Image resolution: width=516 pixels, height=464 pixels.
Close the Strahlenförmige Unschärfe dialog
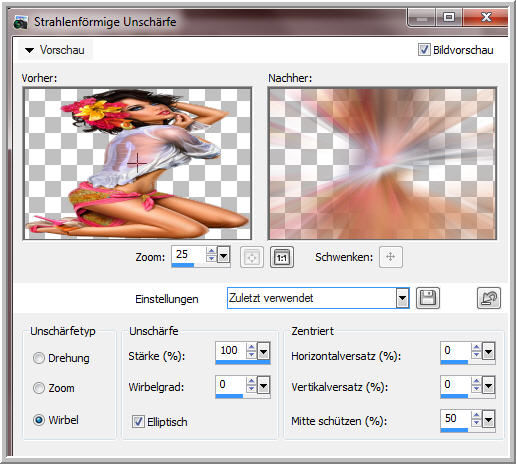coord(486,17)
